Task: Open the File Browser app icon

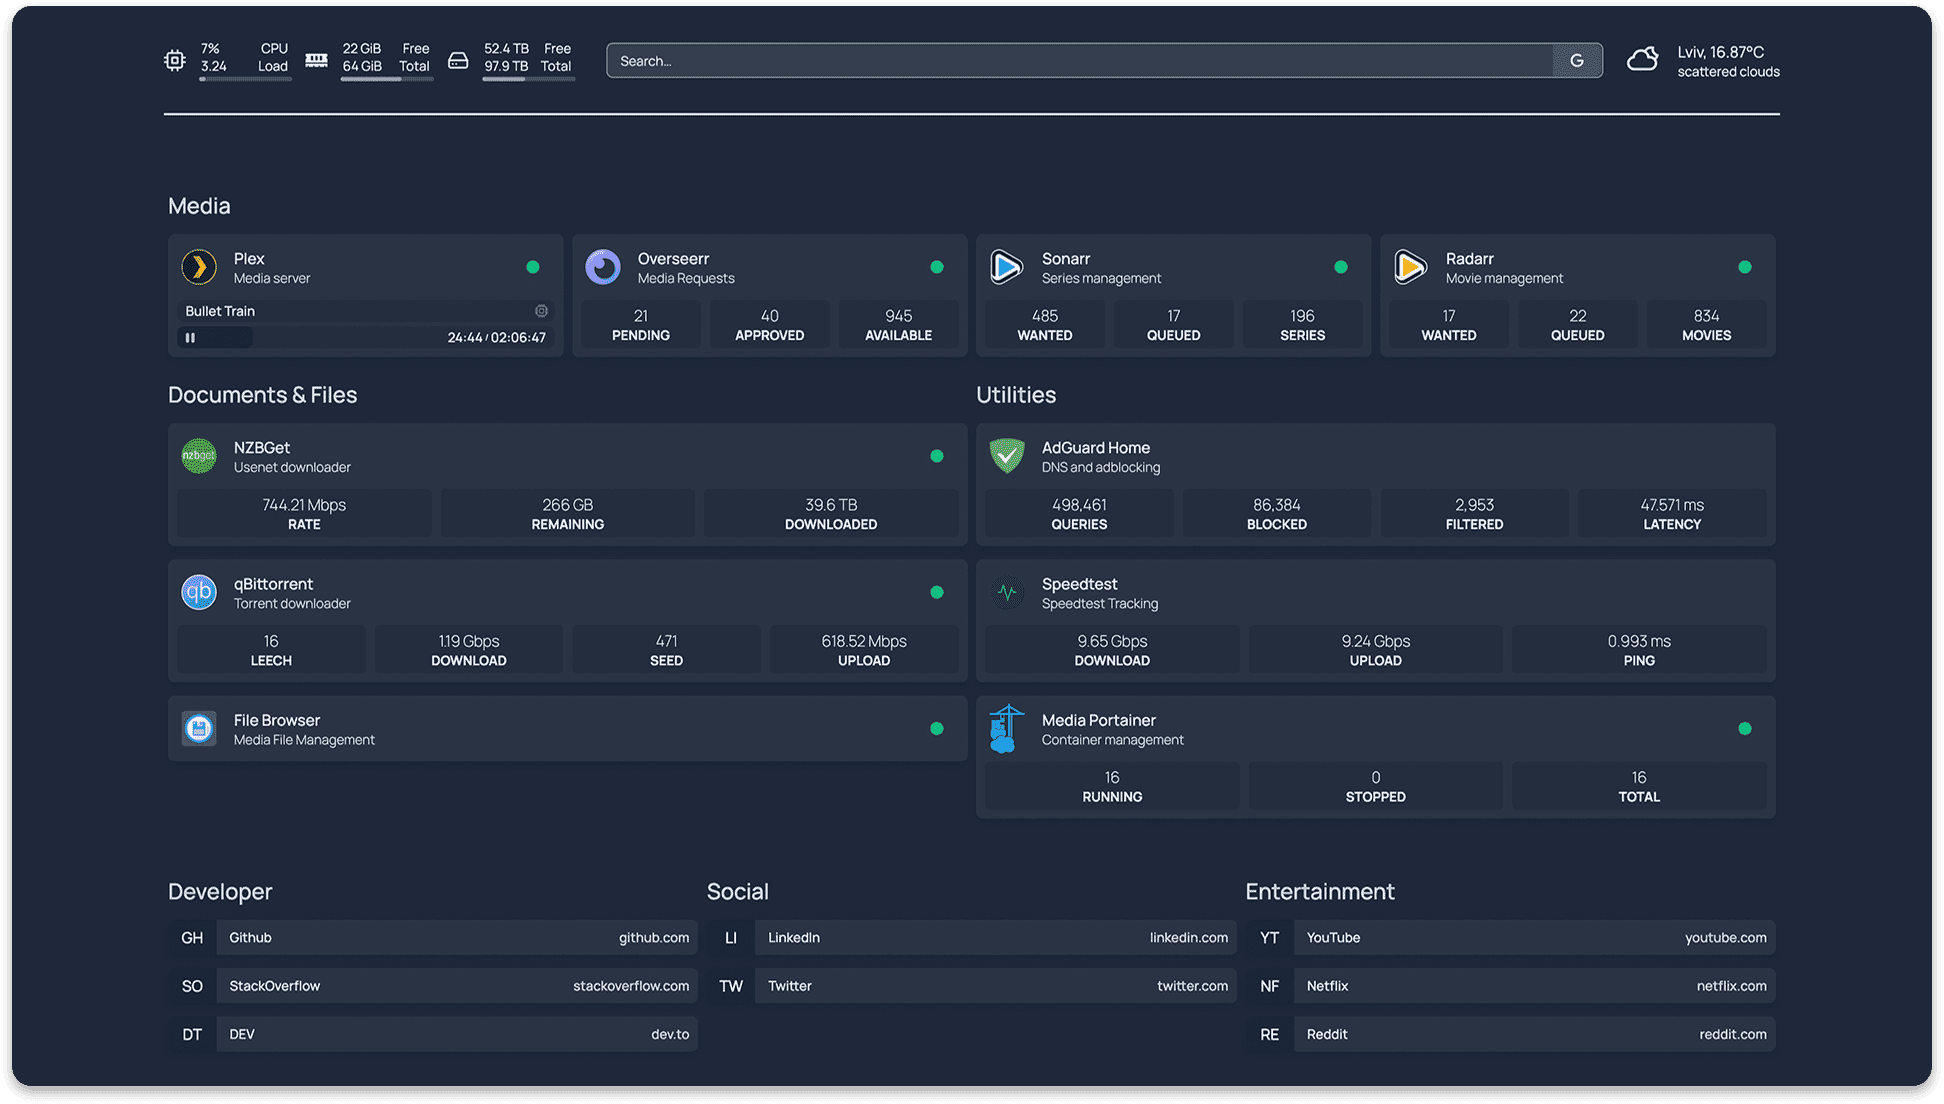Action: click(x=198, y=728)
